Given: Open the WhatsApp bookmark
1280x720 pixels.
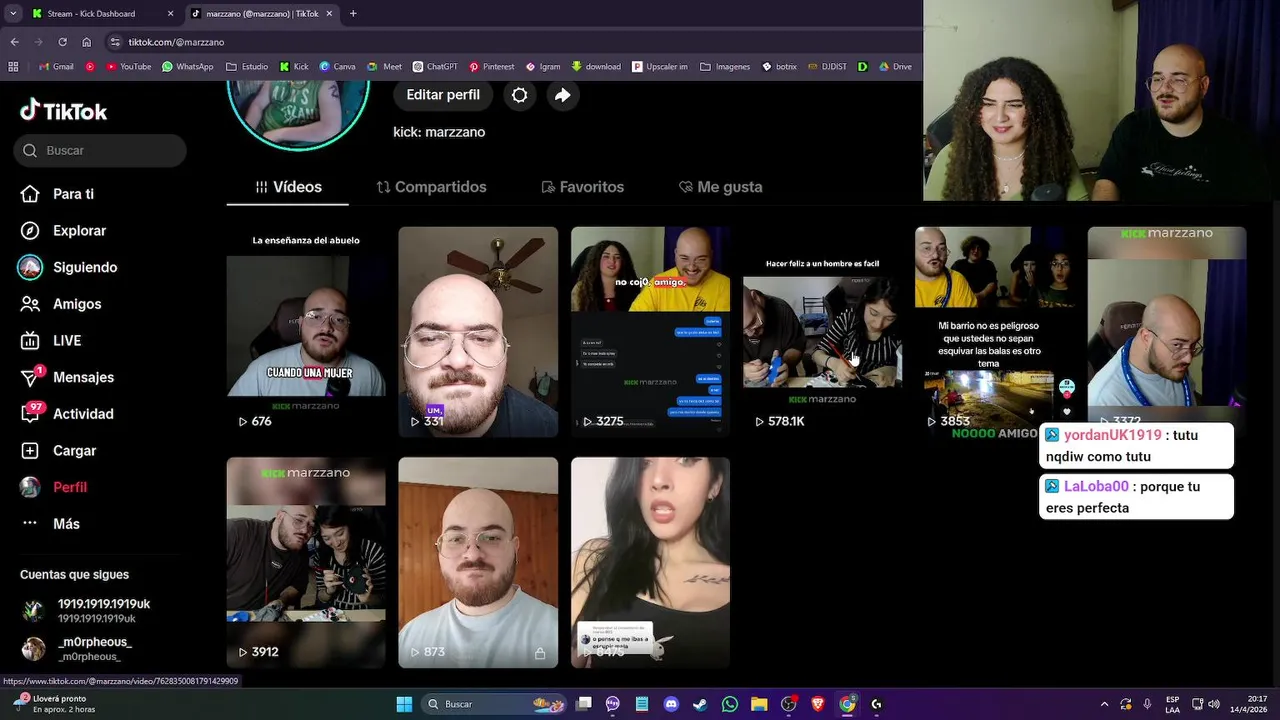Looking at the screenshot, I should tap(187, 67).
